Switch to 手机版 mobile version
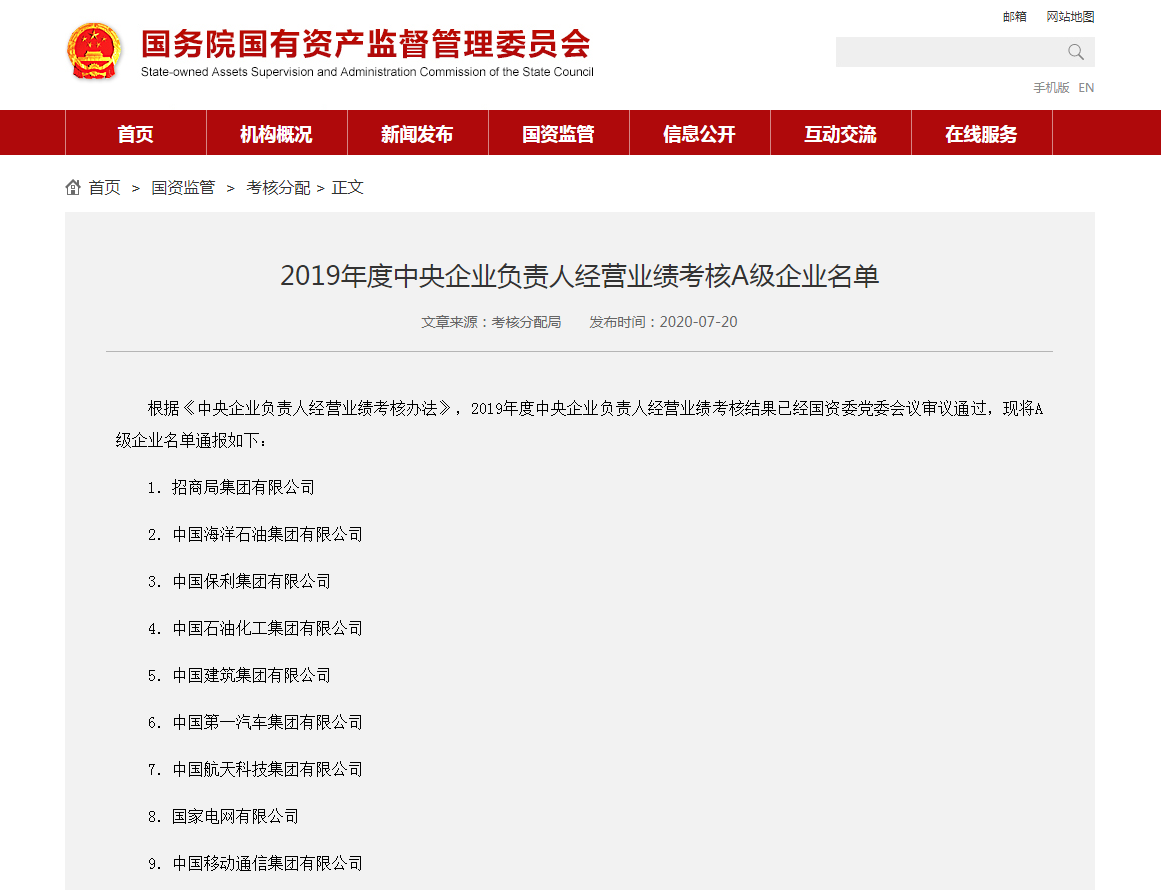 pos(1051,87)
